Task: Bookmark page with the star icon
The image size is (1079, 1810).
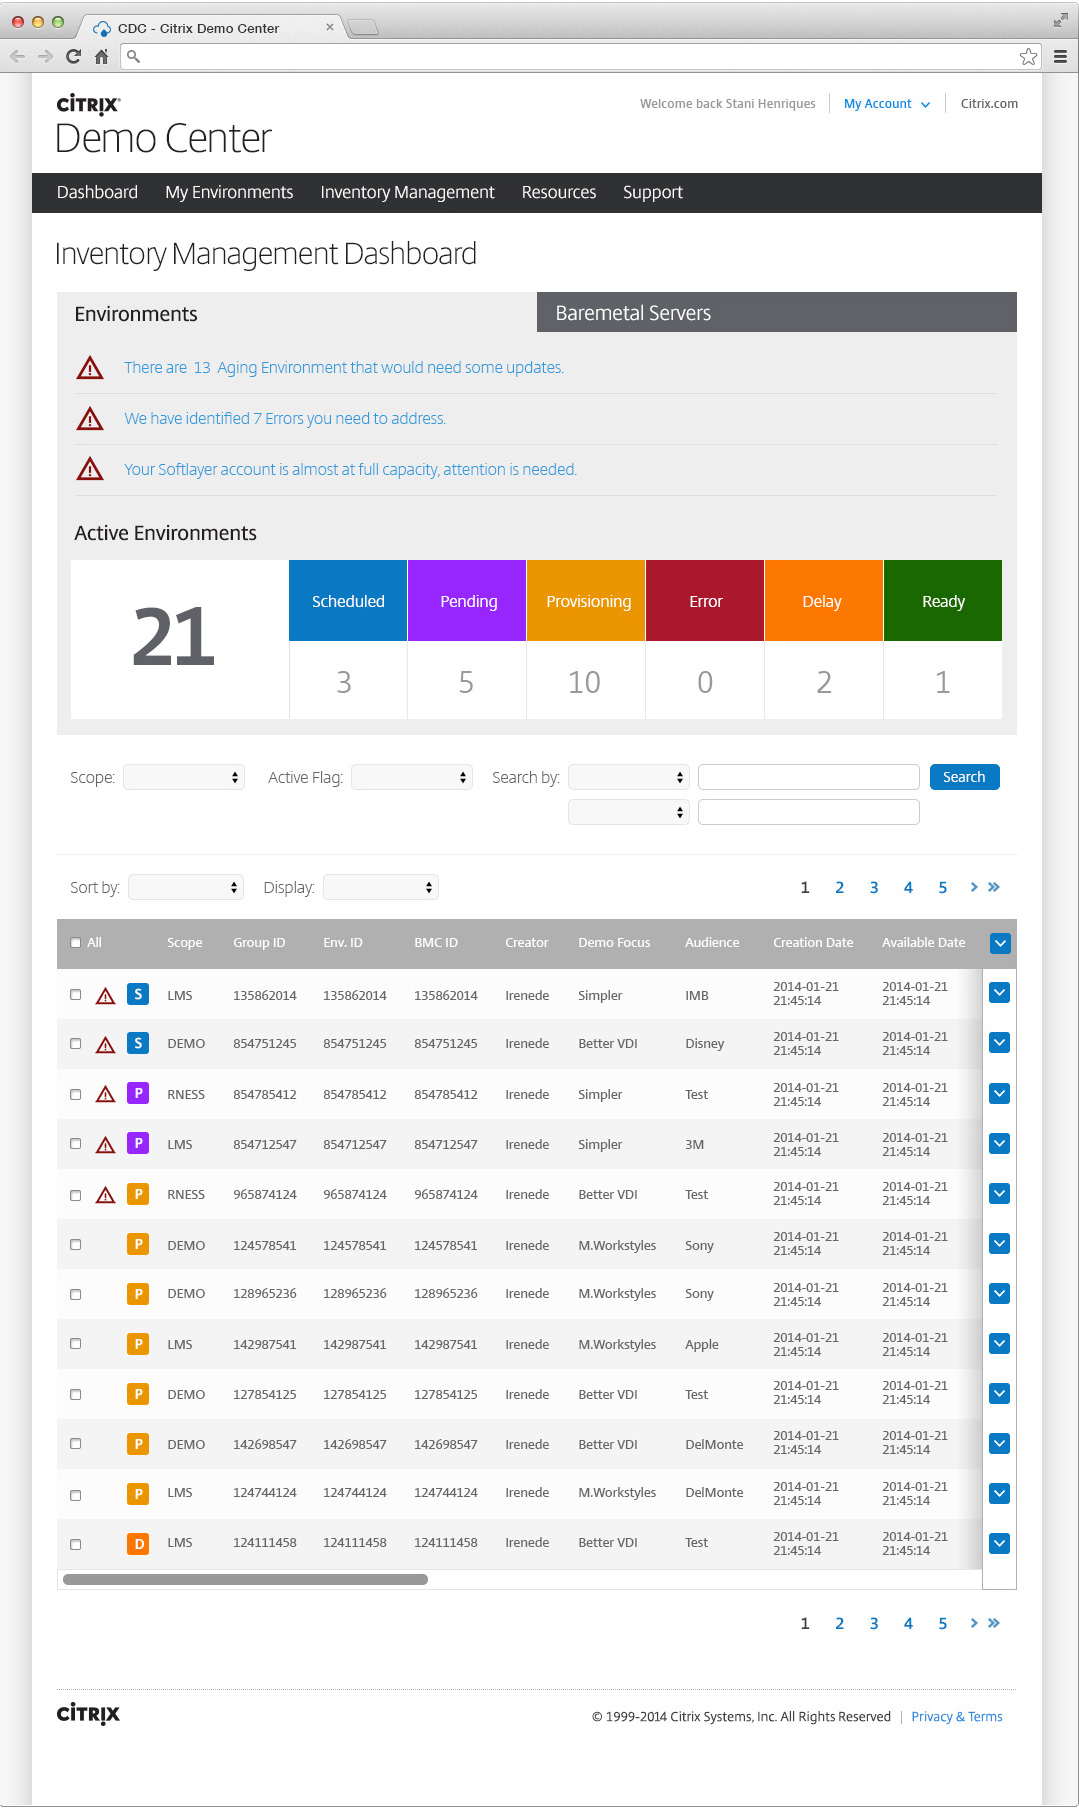Action: tap(1028, 57)
